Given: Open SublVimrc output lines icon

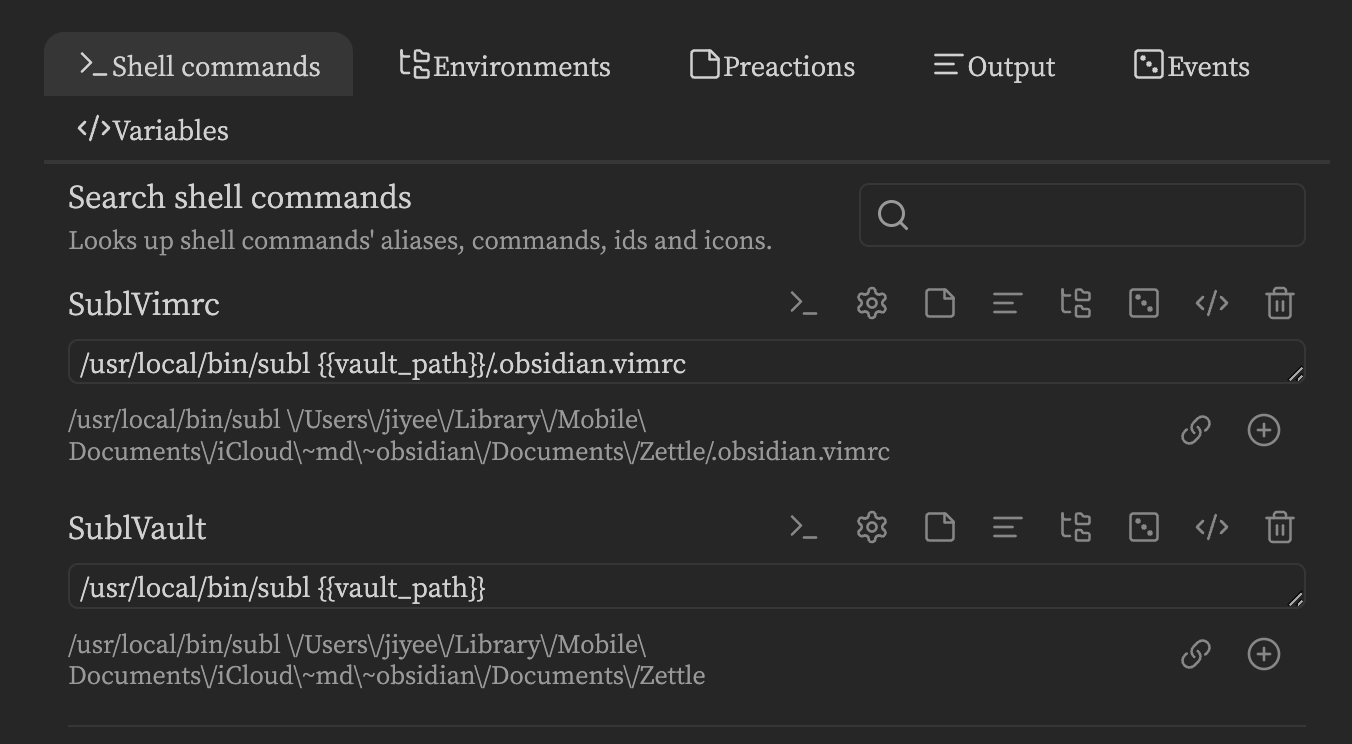Looking at the screenshot, I should coord(1007,303).
